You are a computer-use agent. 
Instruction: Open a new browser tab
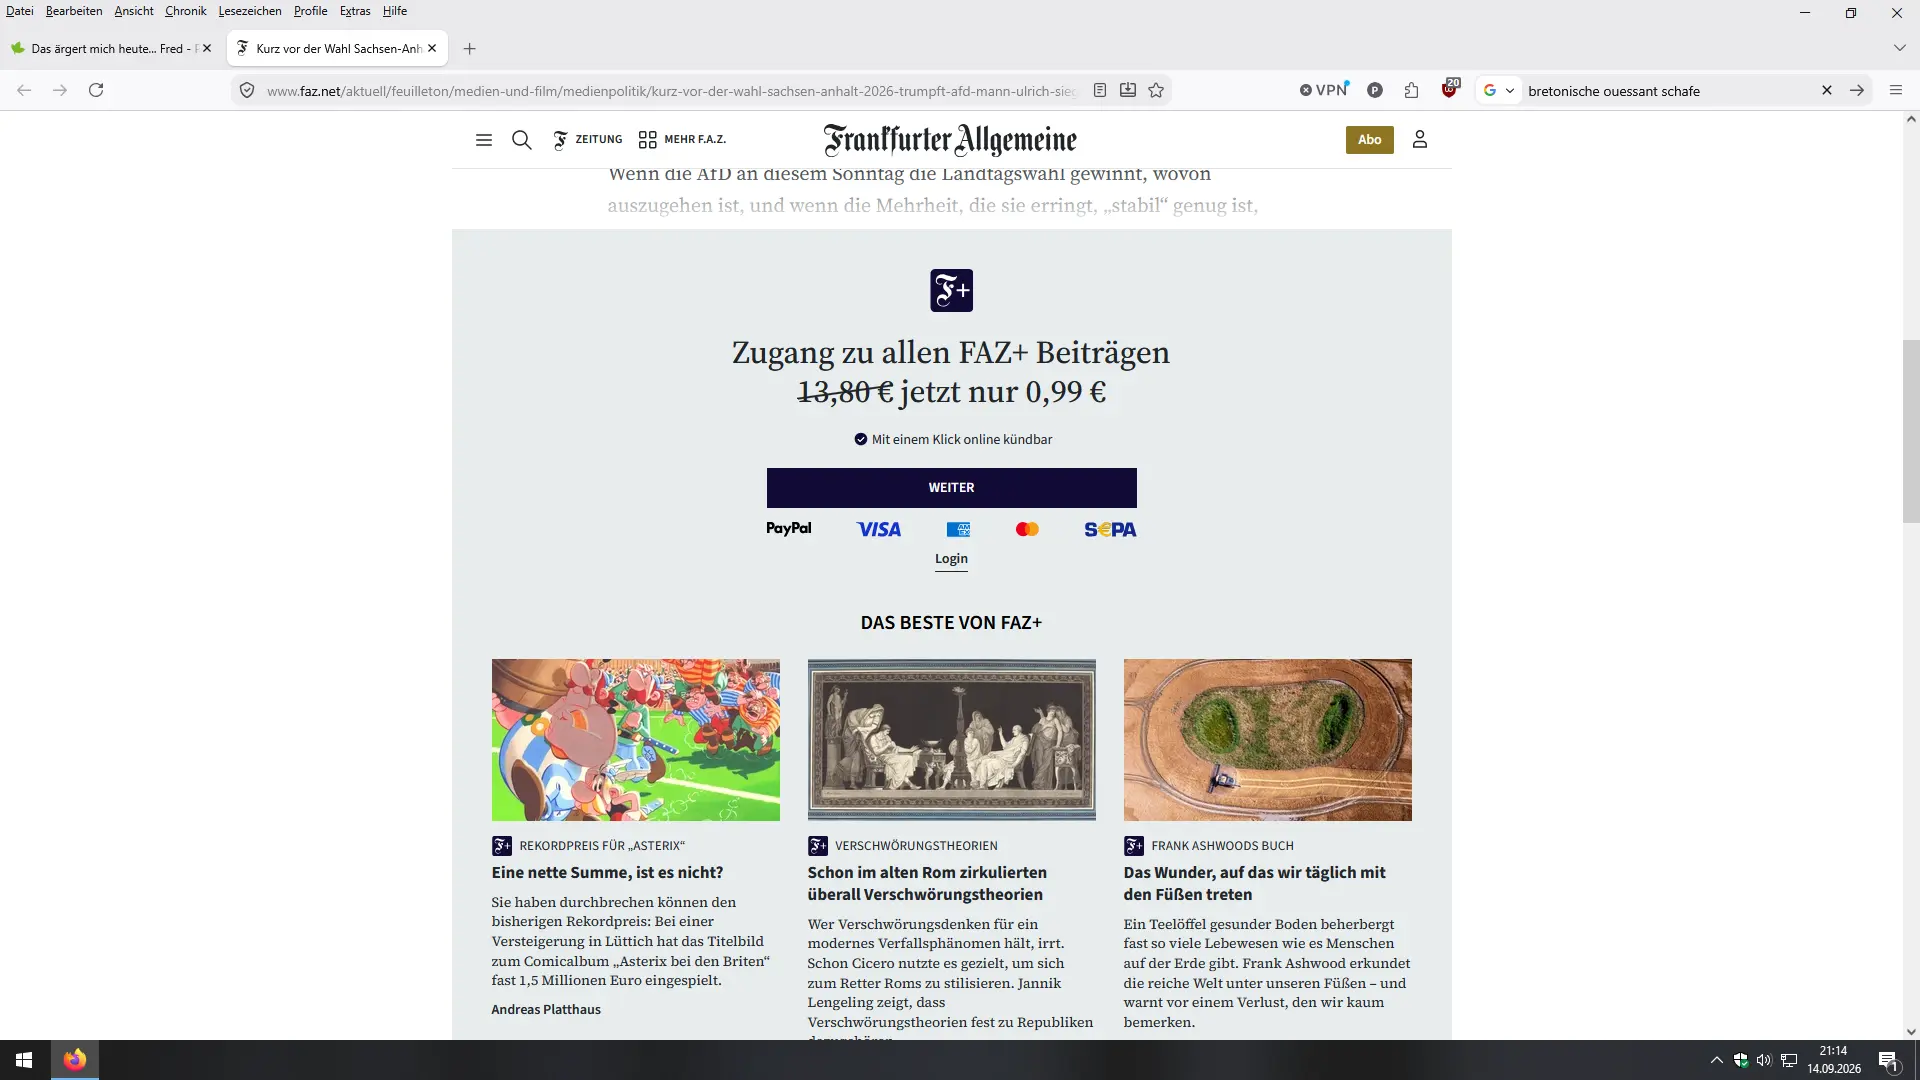tap(469, 48)
